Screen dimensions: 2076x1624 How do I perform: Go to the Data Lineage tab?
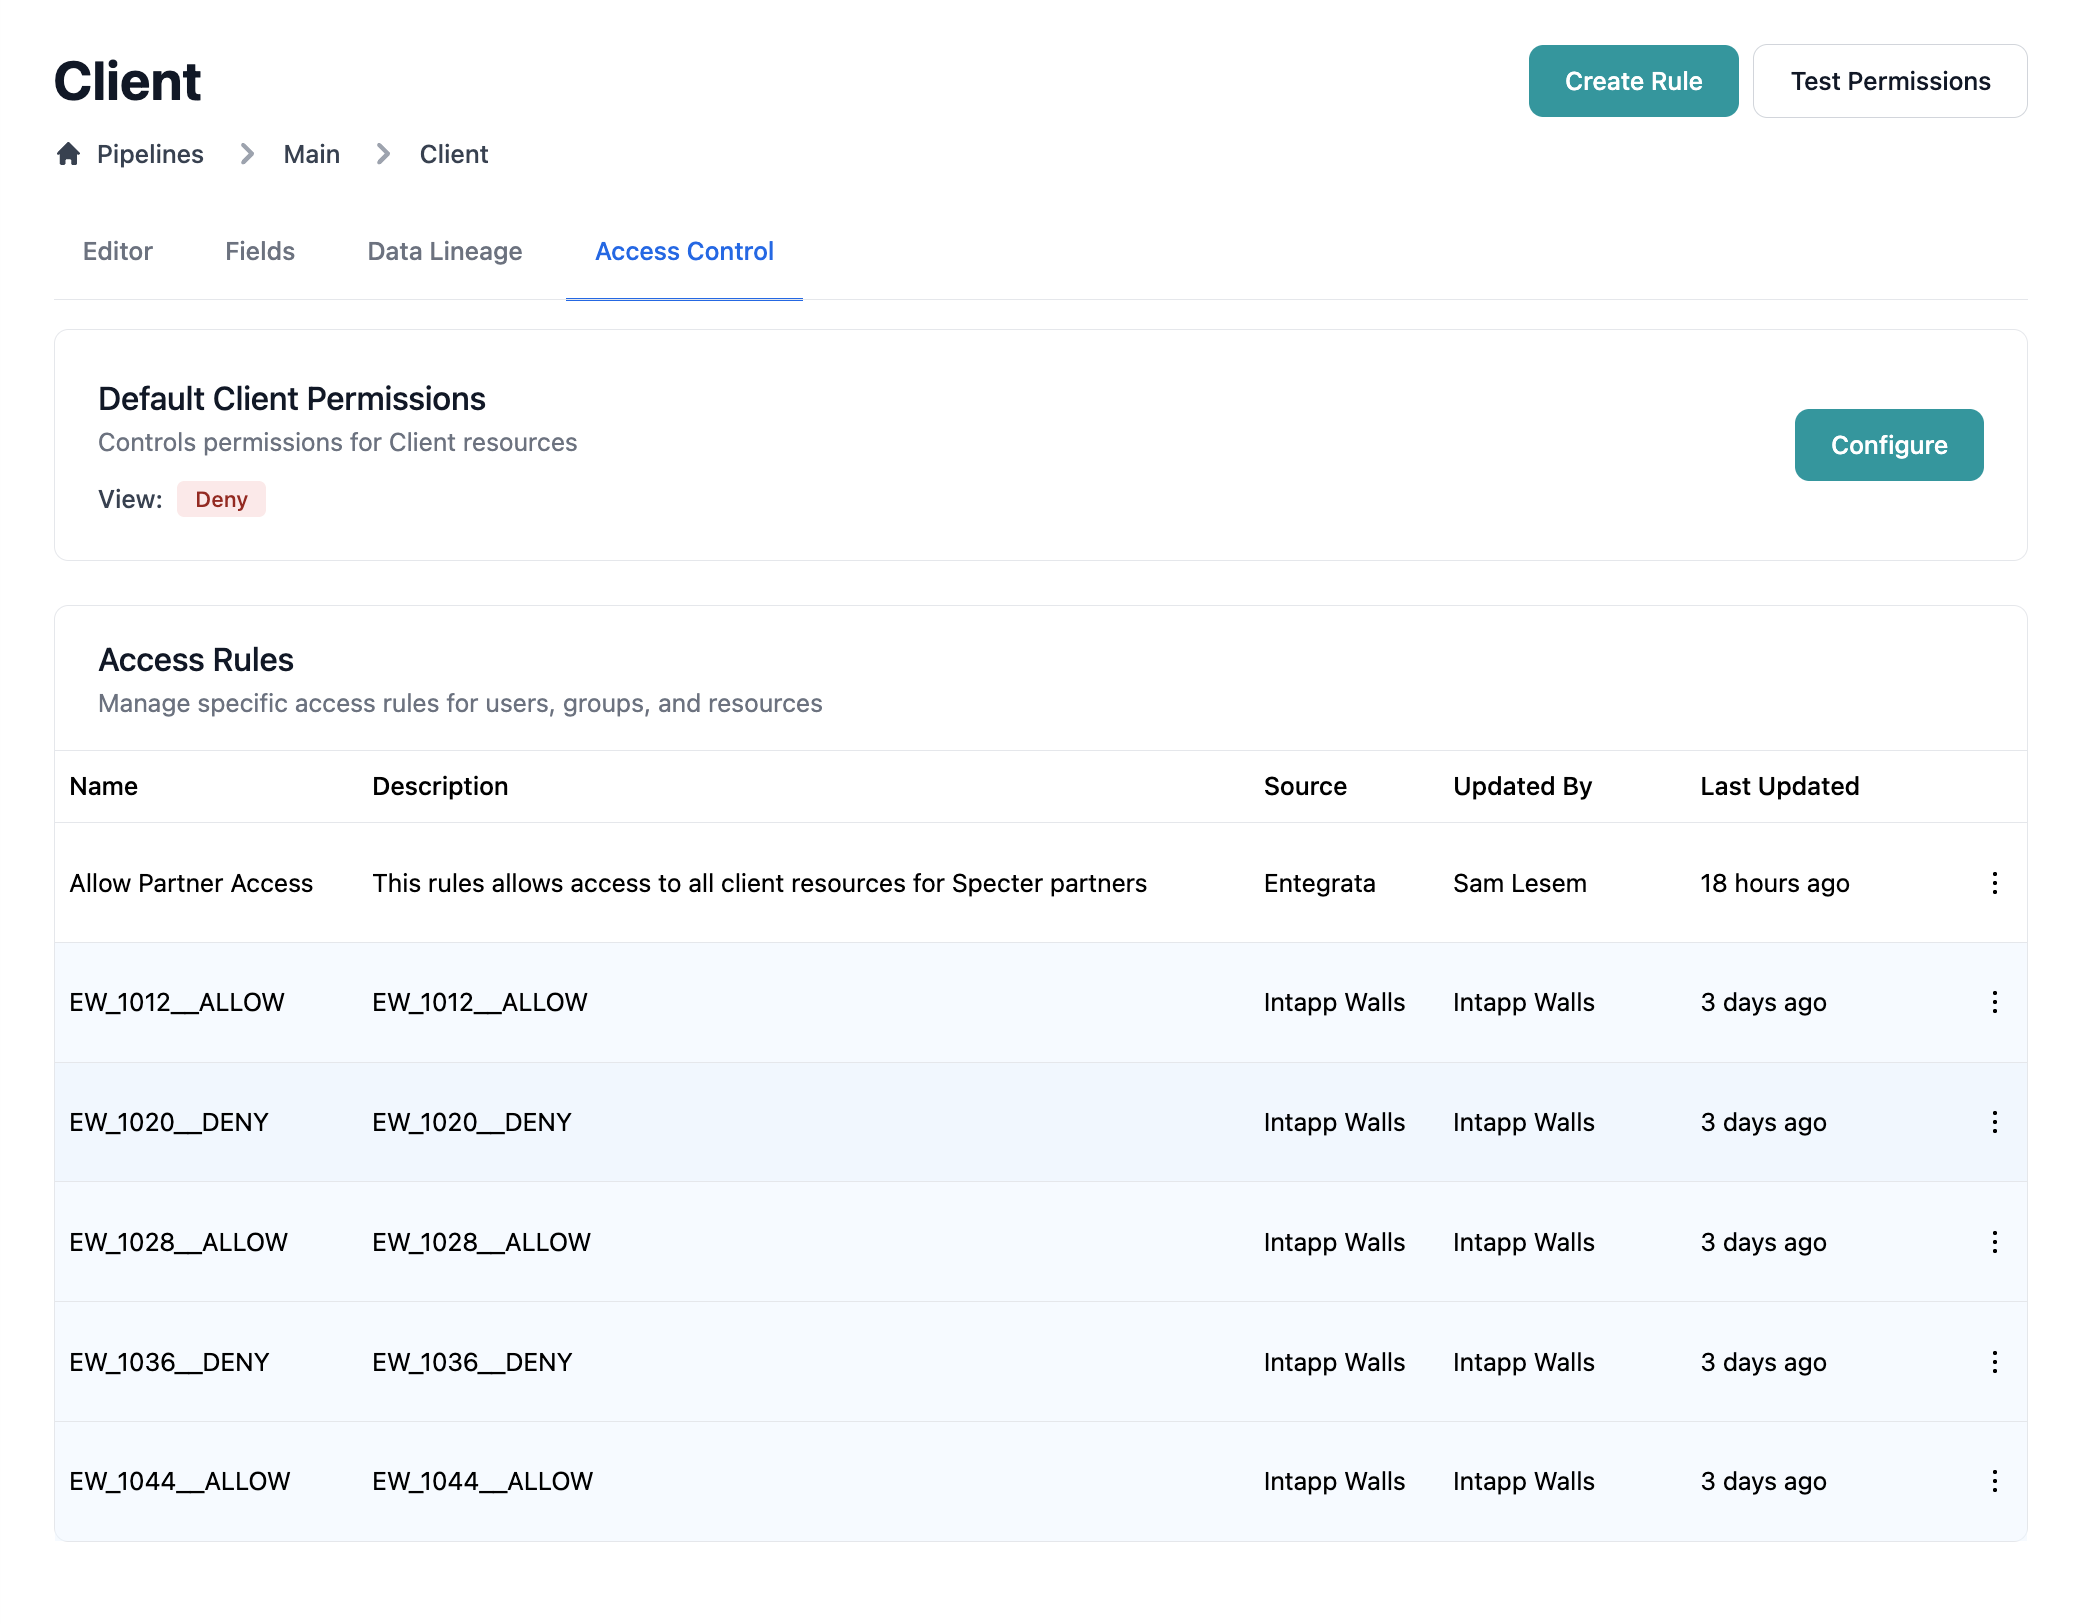(x=445, y=251)
